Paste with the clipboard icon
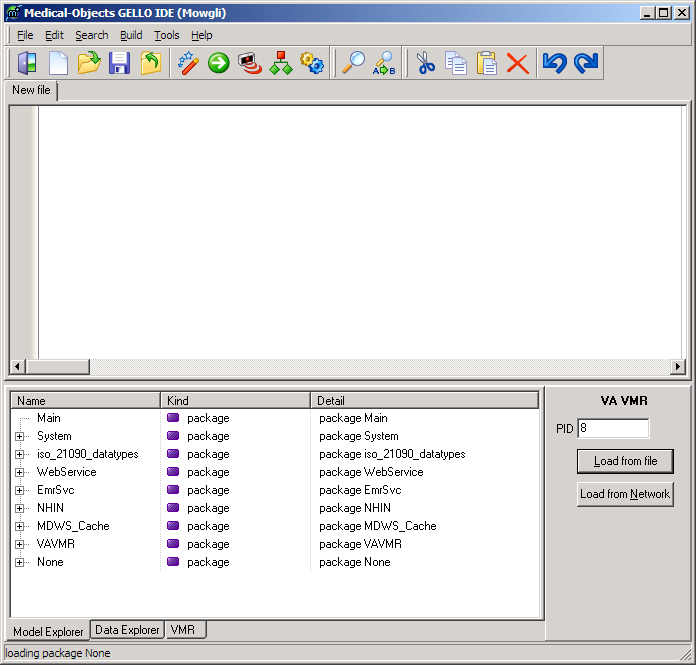The image size is (696, 665). (486, 63)
